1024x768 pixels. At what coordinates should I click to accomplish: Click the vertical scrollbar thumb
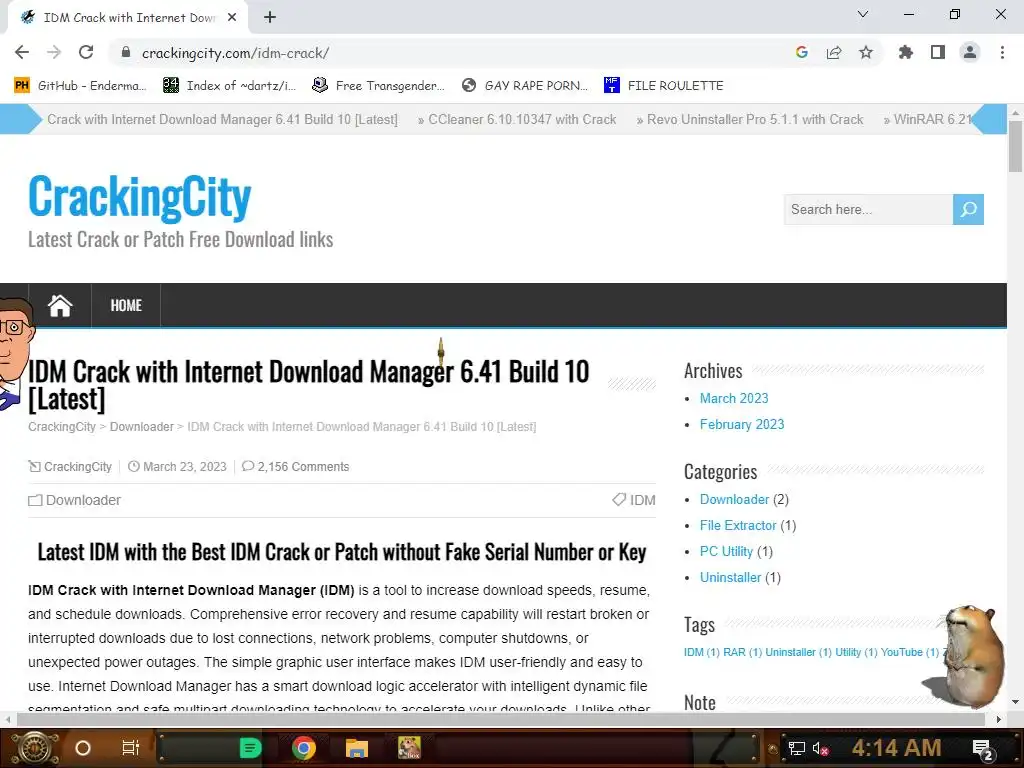(x=1016, y=146)
